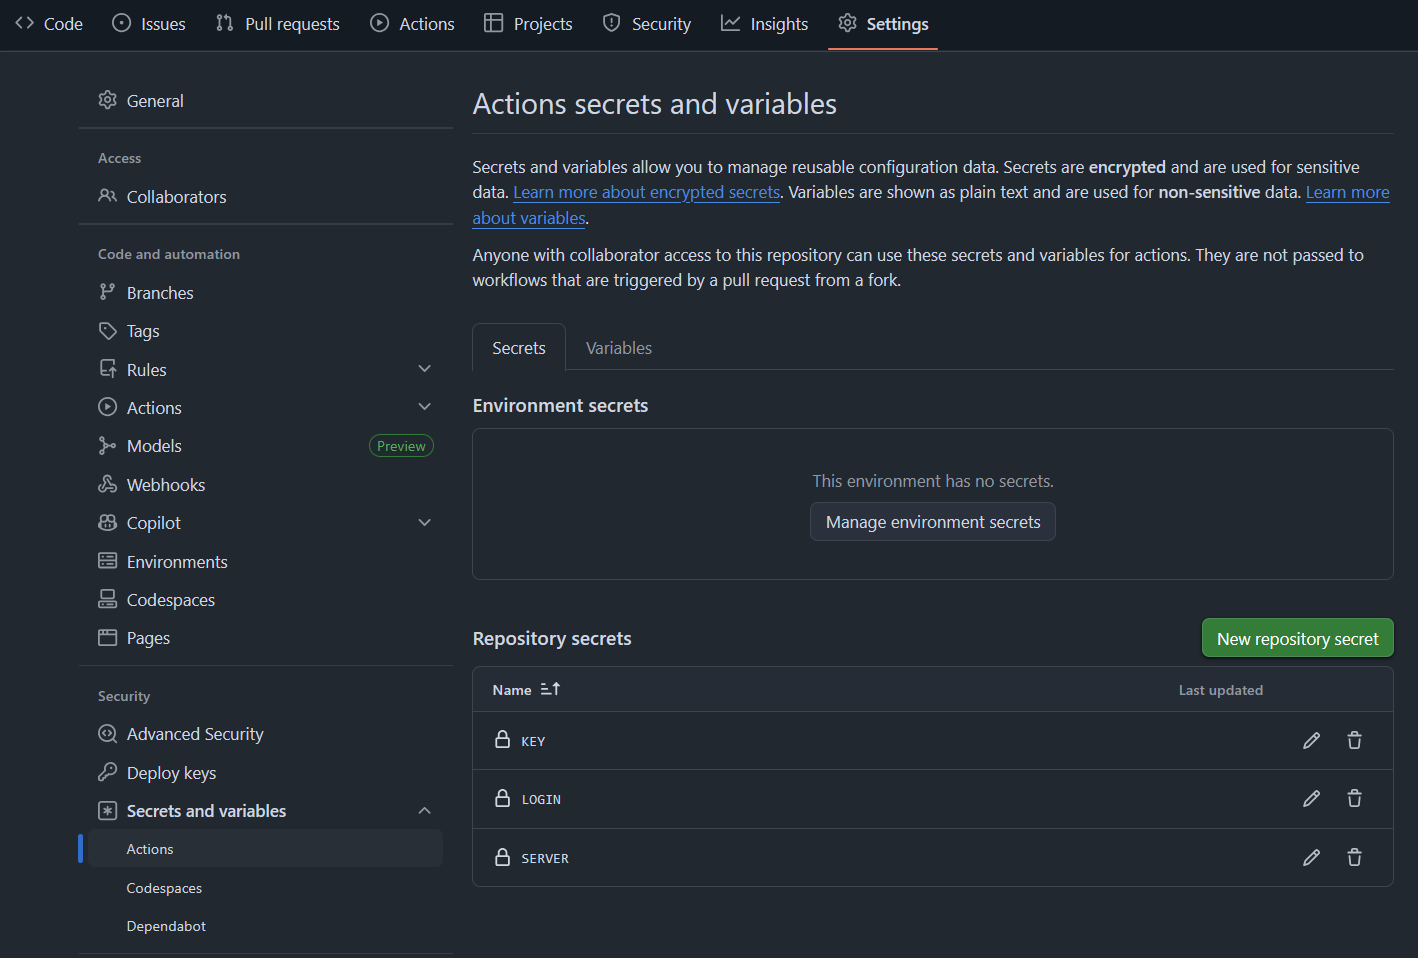Image resolution: width=1418 pixels, height=958 pixels.
Task: Select Dependabot under Secrets and variables
Action: coord(166,926)
